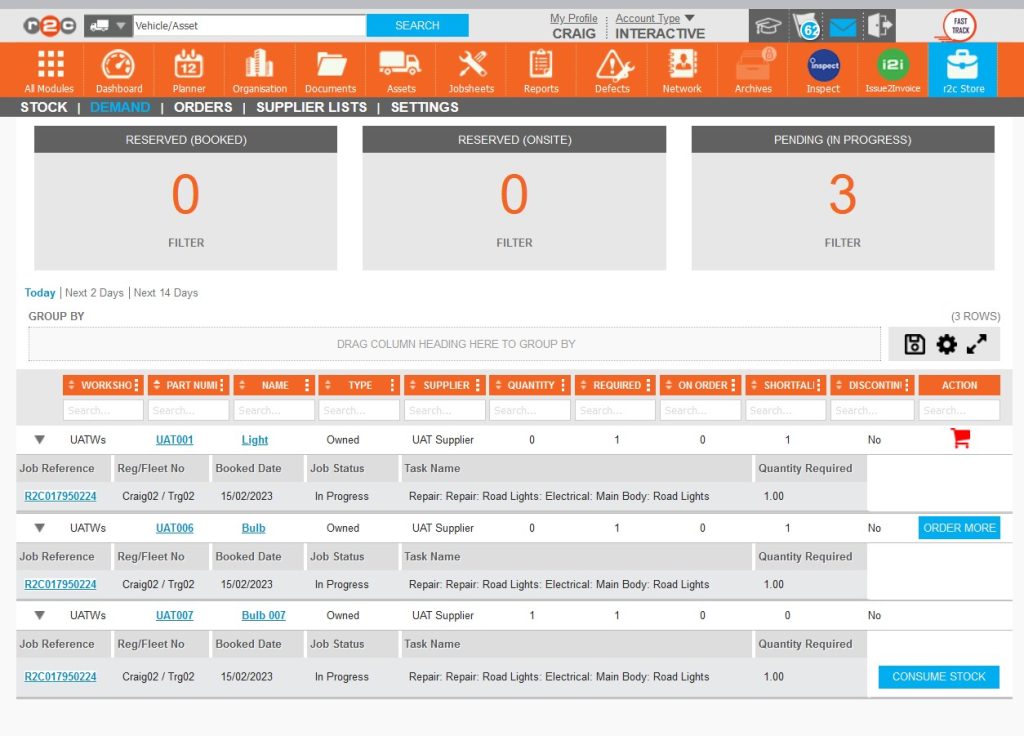Switch to the SUPPLIER LISTS tab
The image size is (1024, 736).
pyautogui.click(x=311, y=107)
